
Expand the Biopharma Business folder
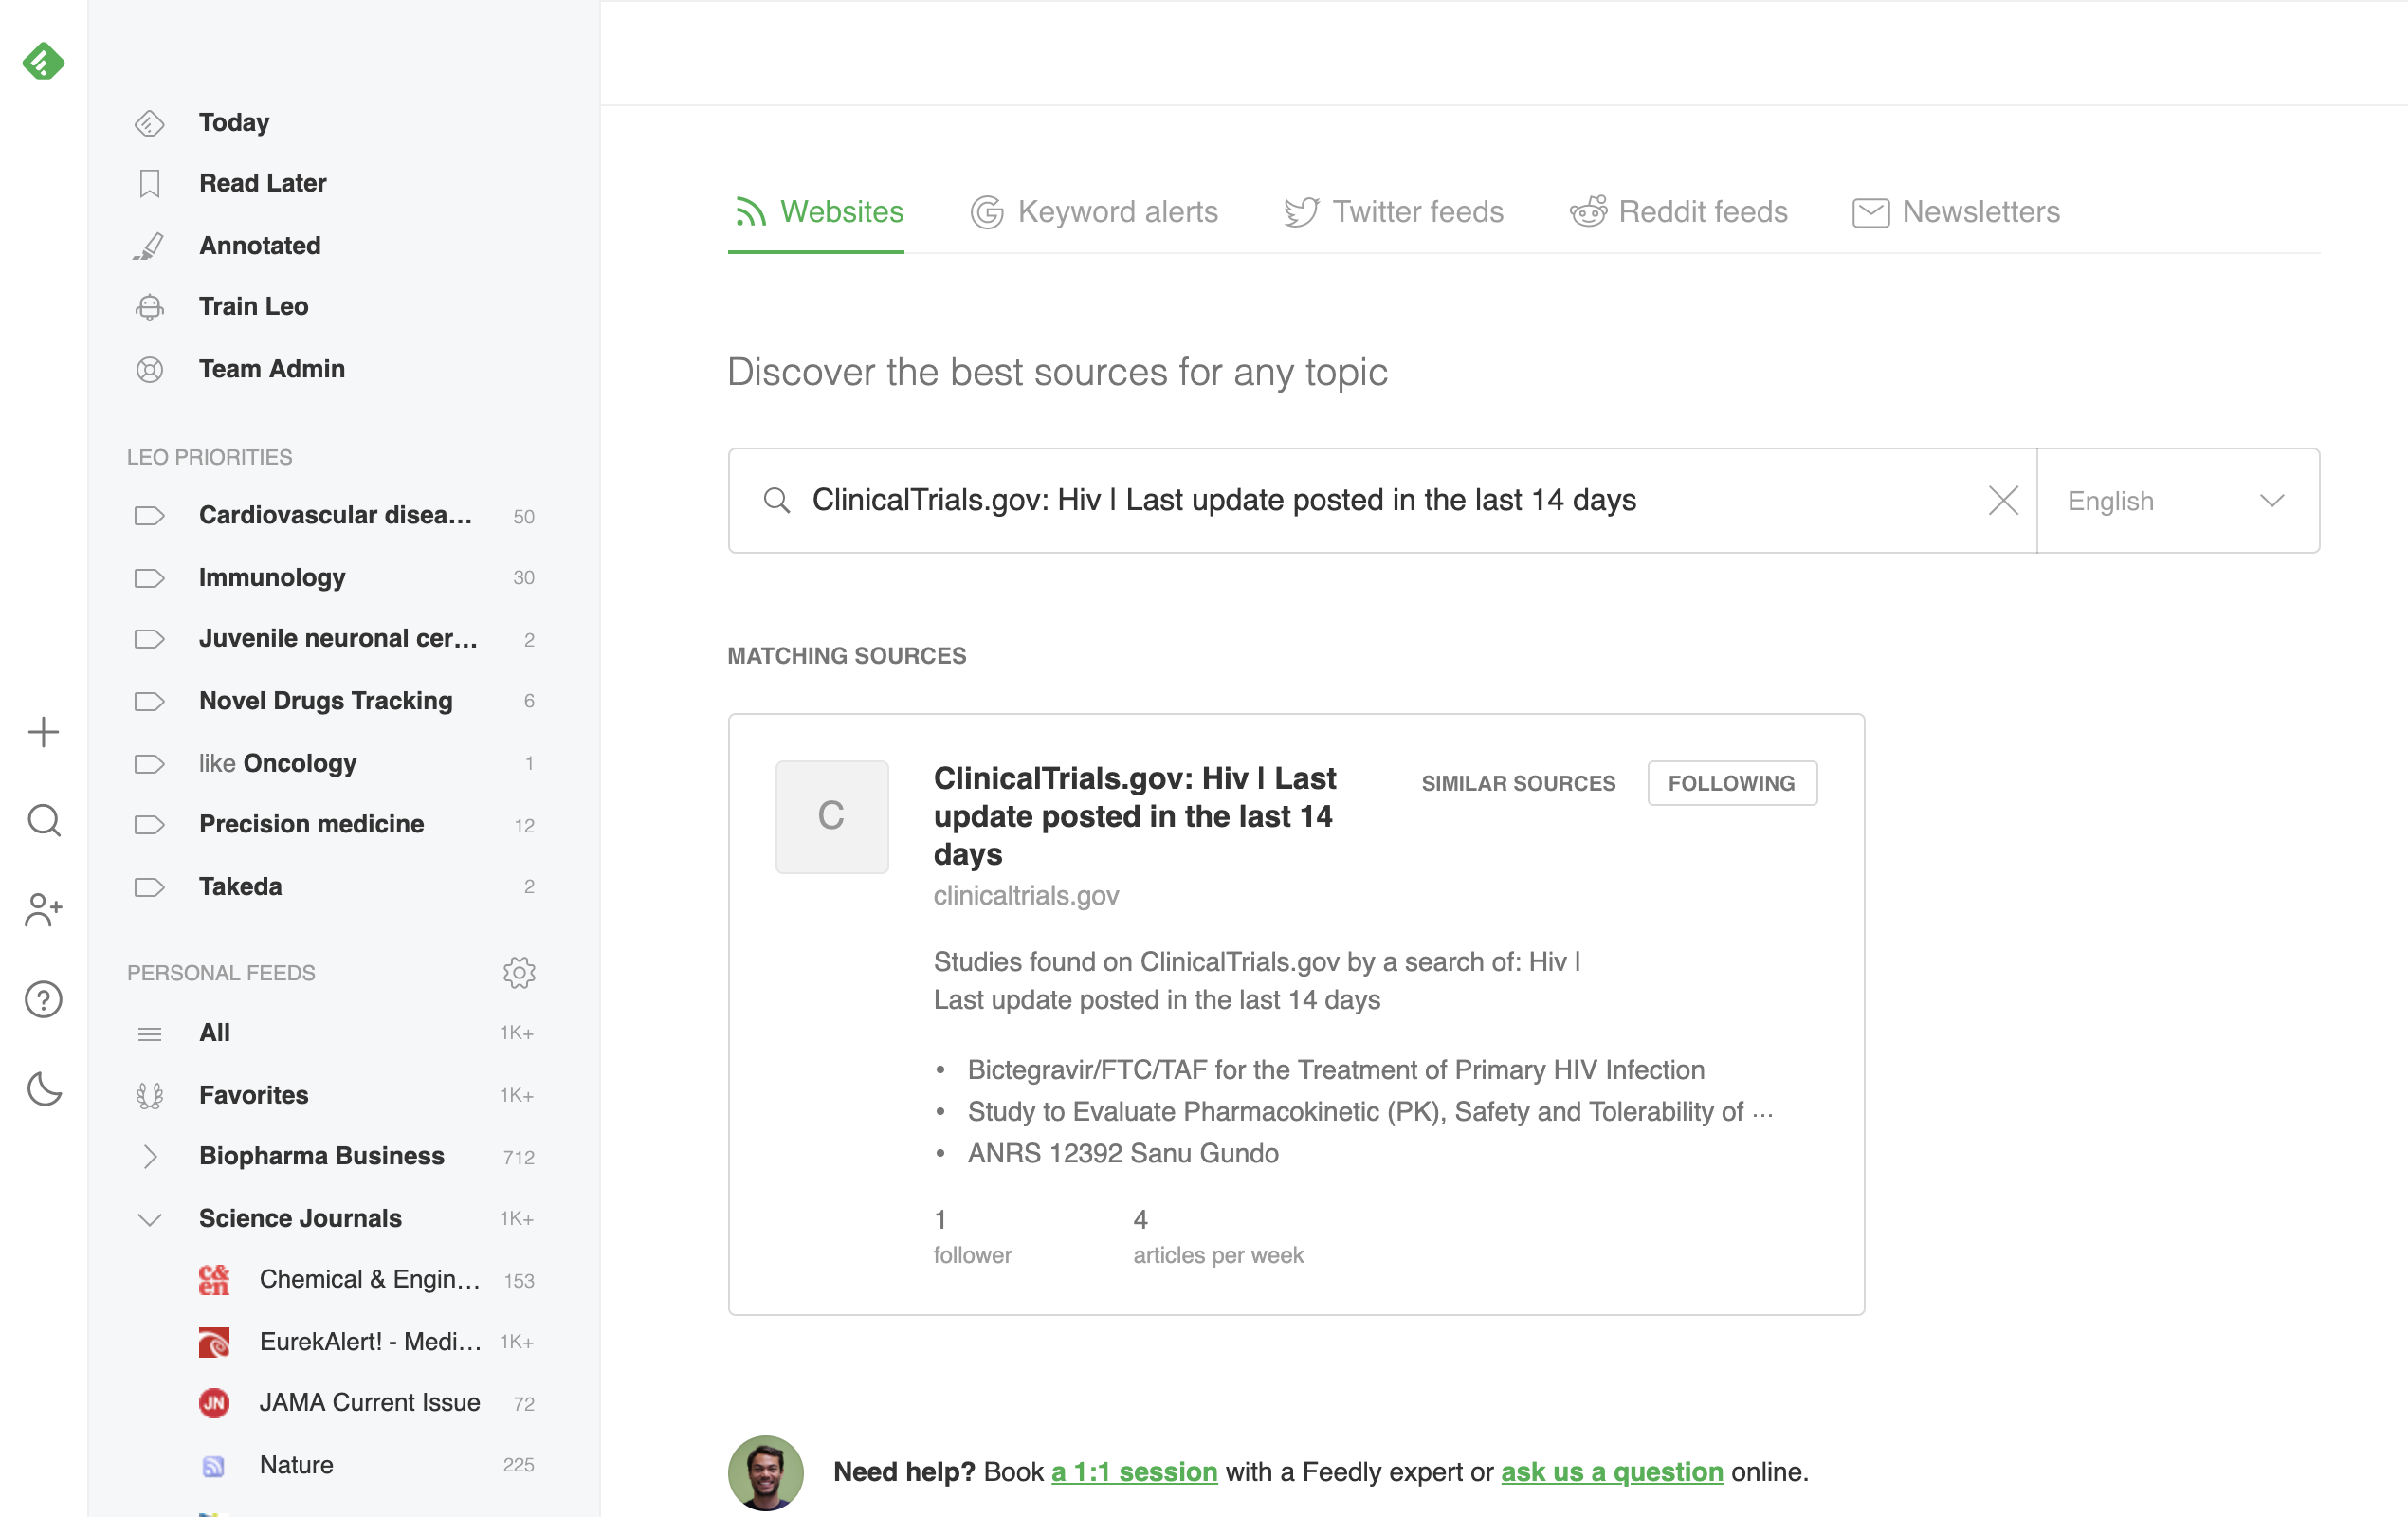pos(150,1156)
